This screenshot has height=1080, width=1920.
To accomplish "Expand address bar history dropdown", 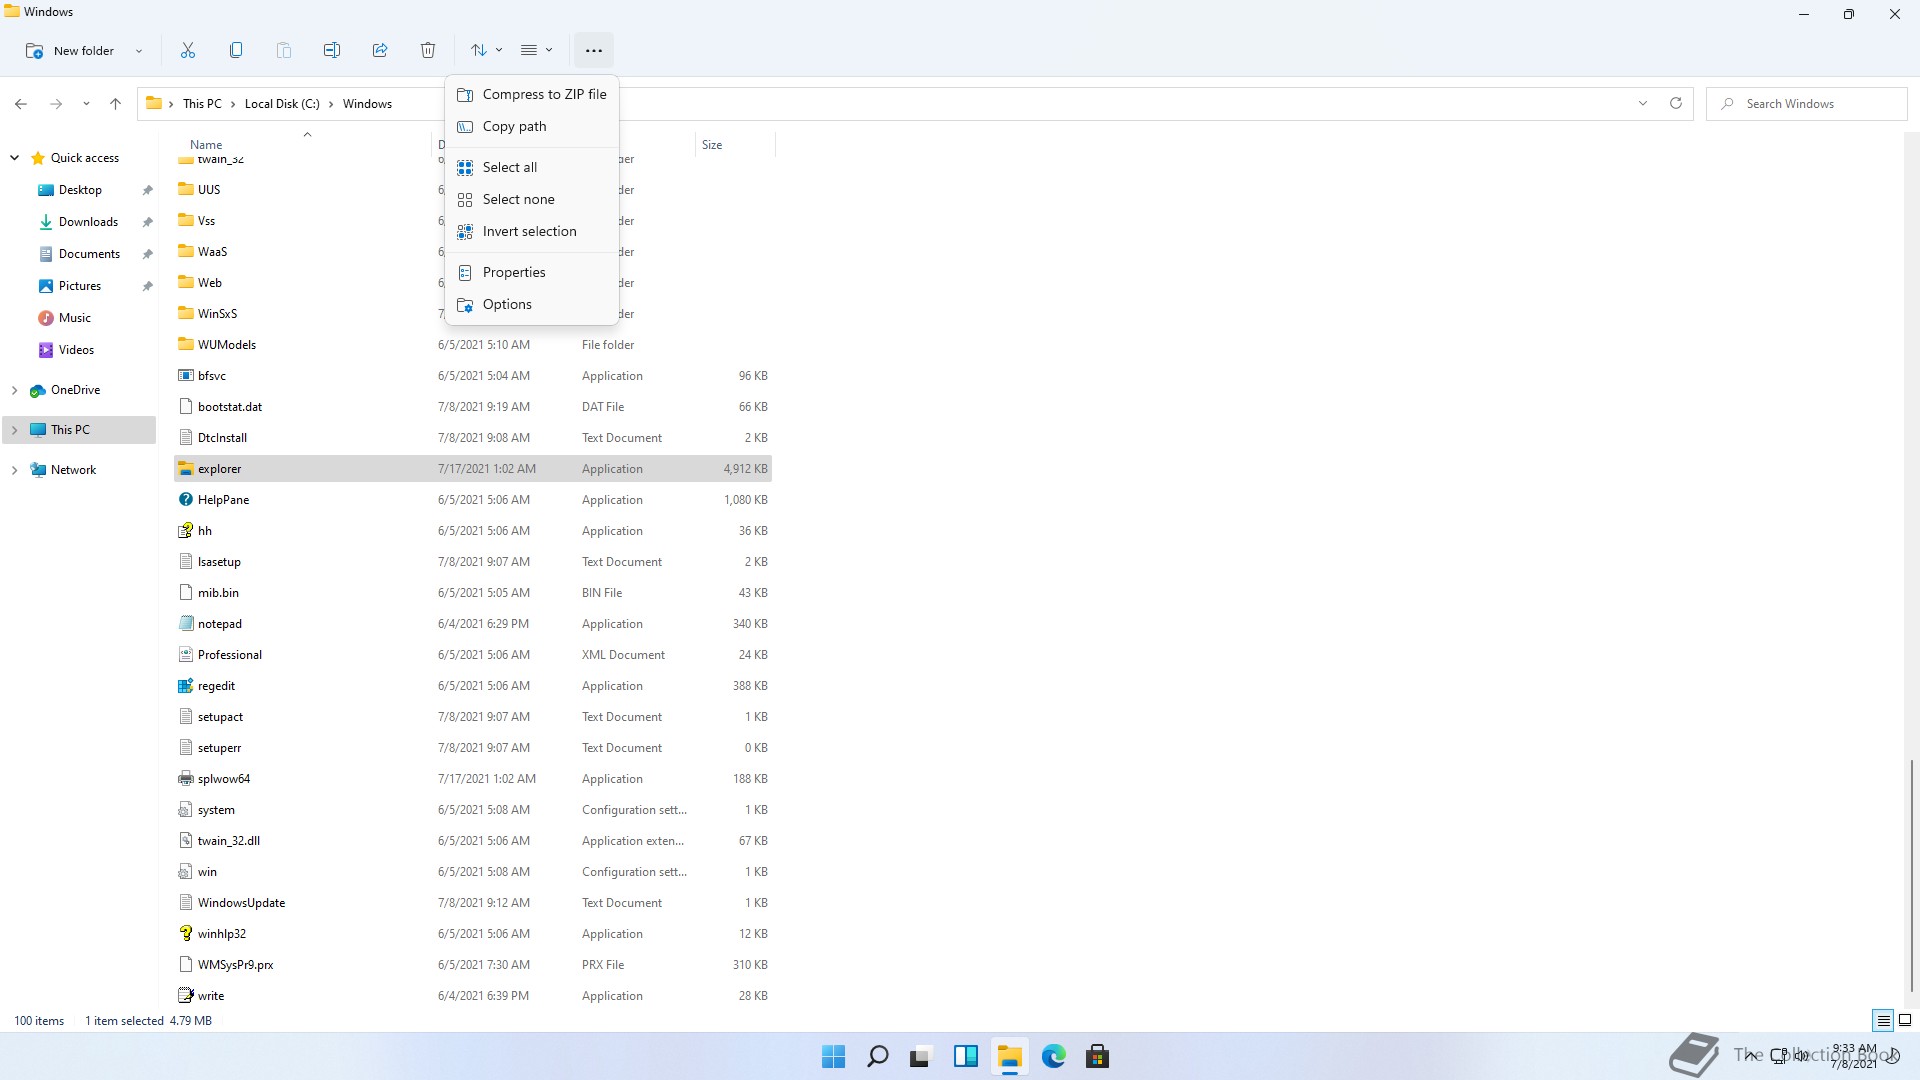I will (x=1643, y=104).
